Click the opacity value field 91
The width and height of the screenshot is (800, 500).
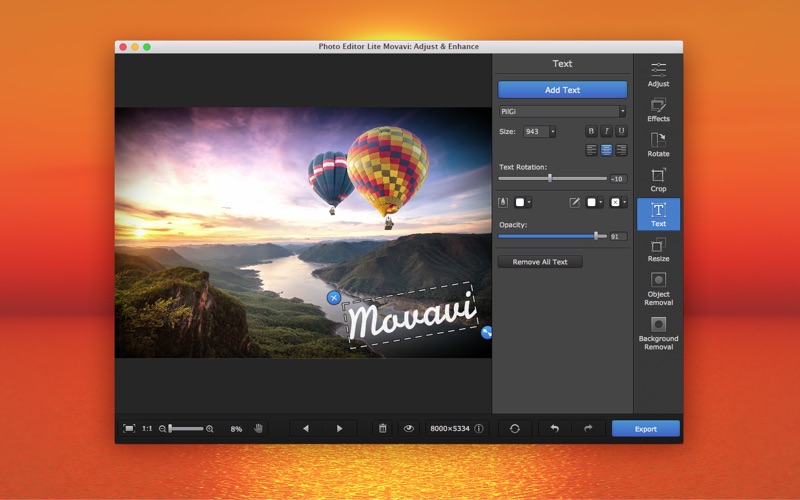[x=618, y=236]
